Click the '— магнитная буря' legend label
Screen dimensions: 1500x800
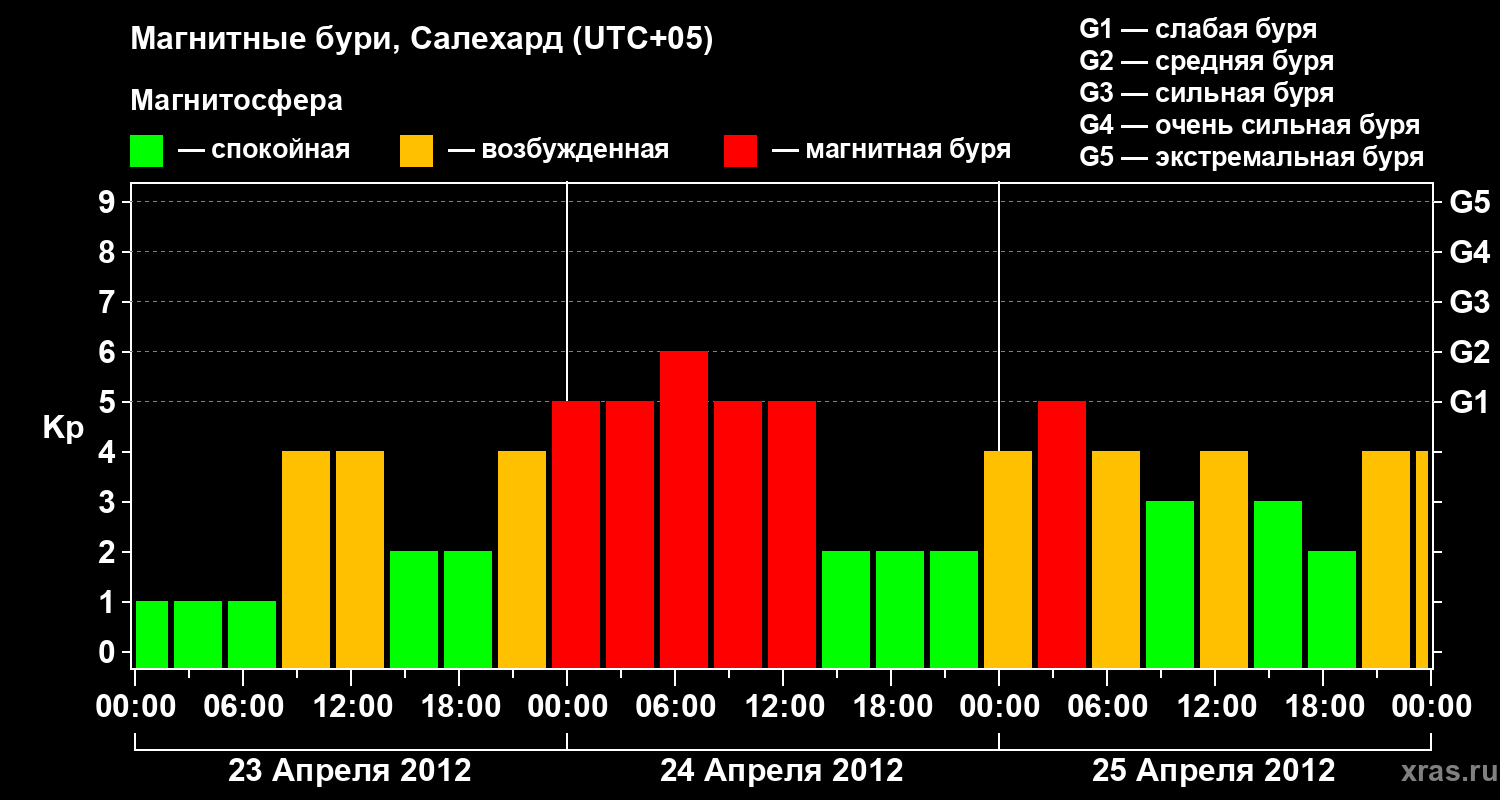coord(891,150)
